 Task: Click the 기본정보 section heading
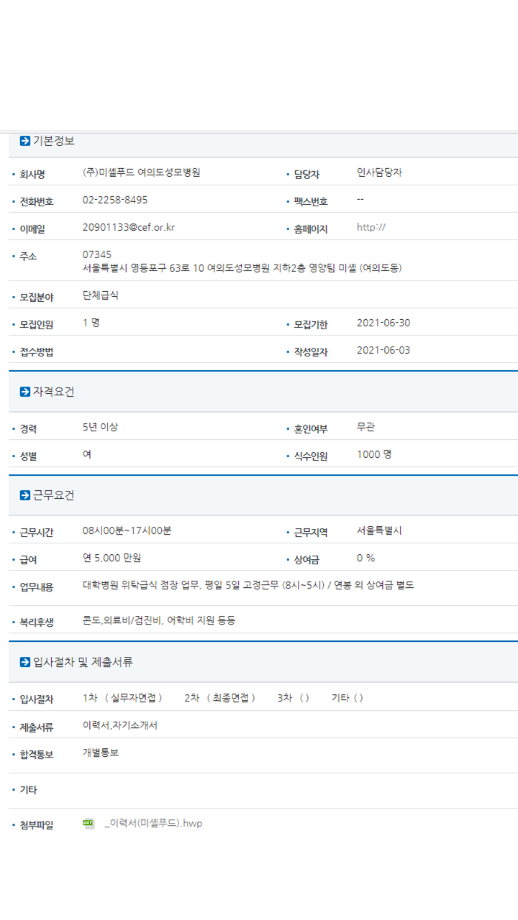click(x=53, y=141)
